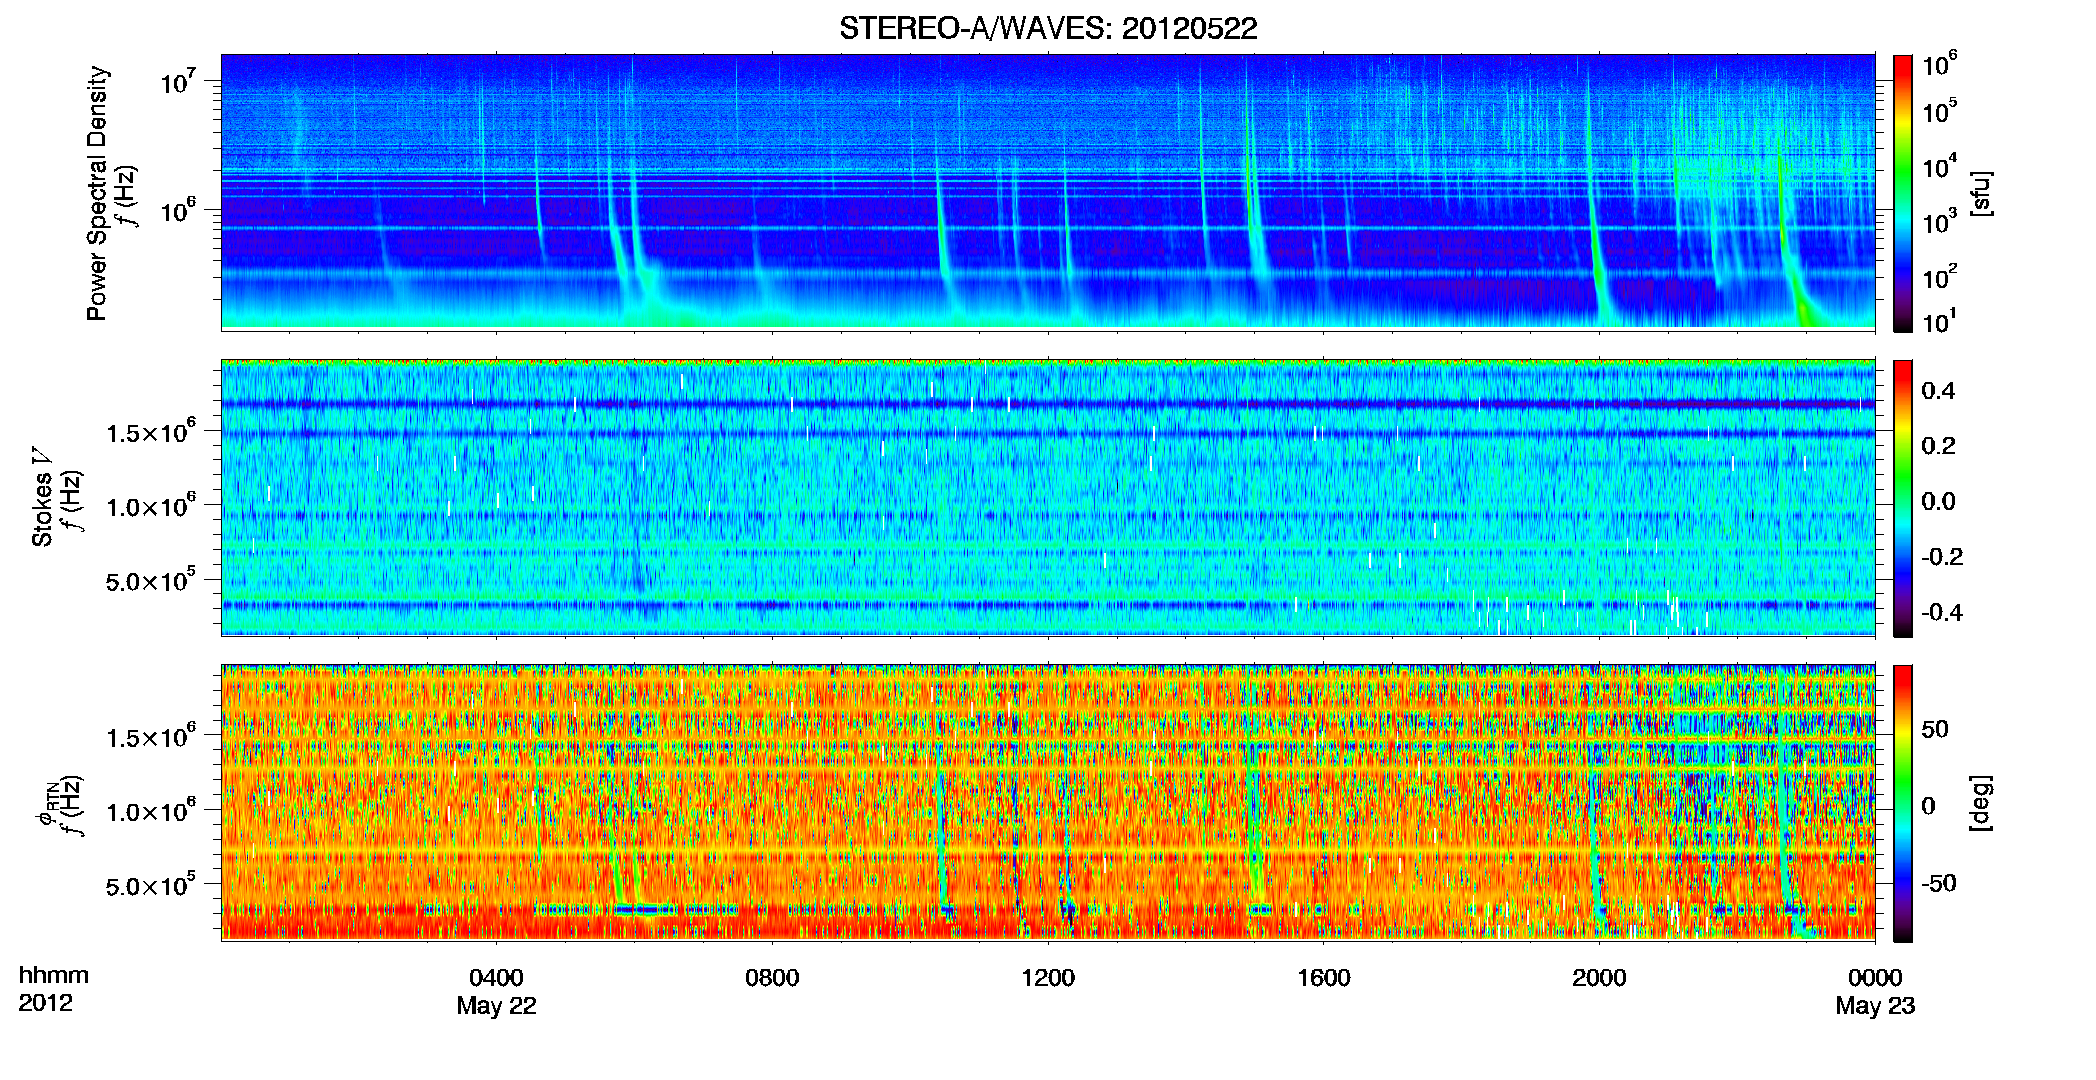Click the Power Spectral Density spectrogram panel

(1048, 193)
